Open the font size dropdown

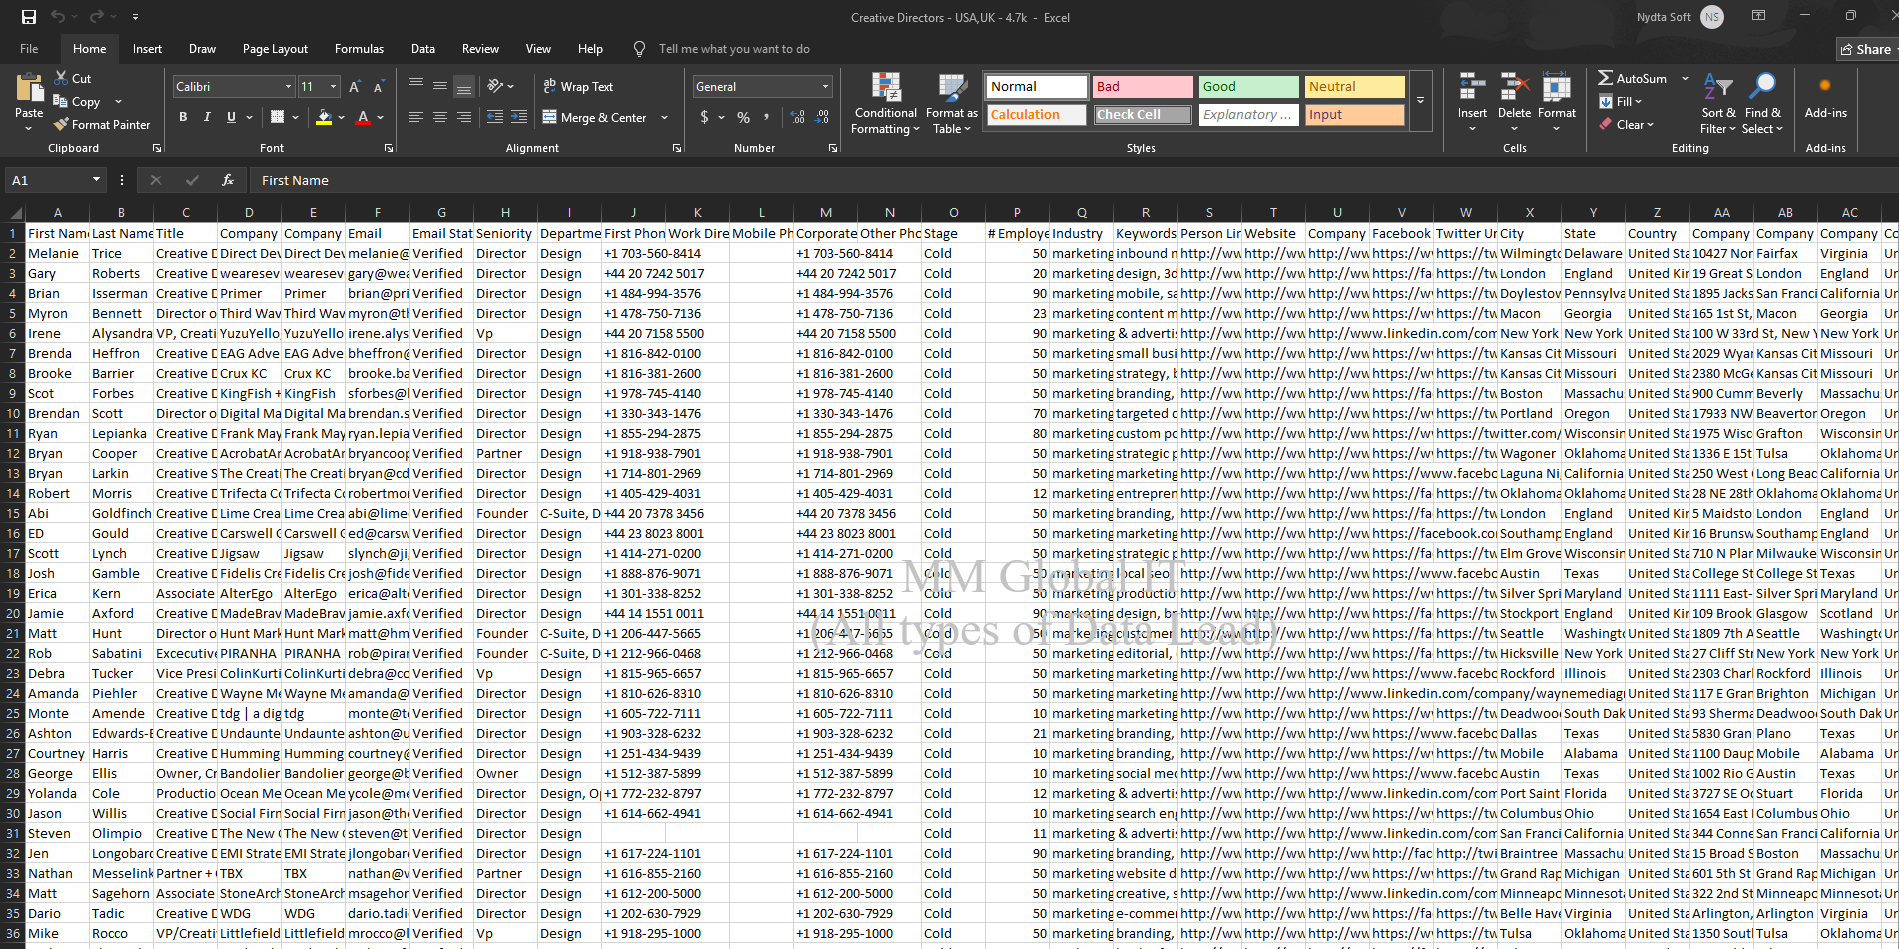[x=333, y=87]
